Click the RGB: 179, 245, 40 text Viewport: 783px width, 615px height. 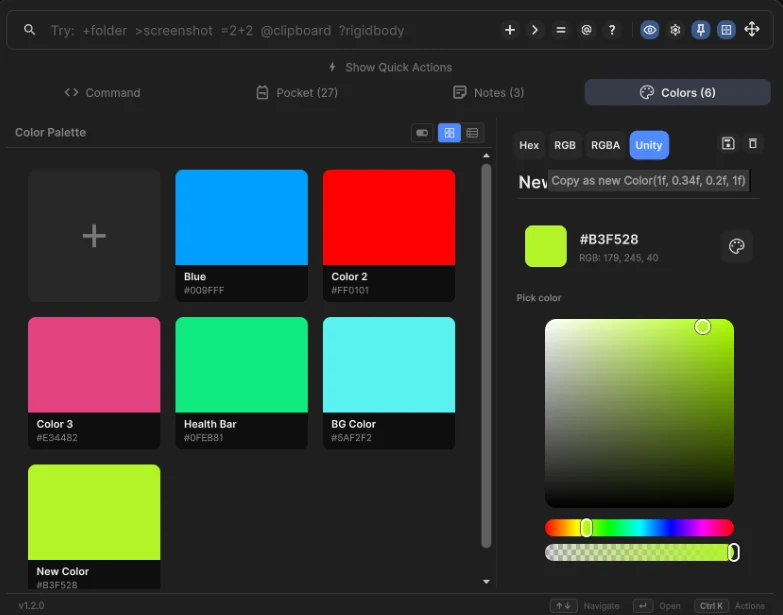[x=618, y=258]
